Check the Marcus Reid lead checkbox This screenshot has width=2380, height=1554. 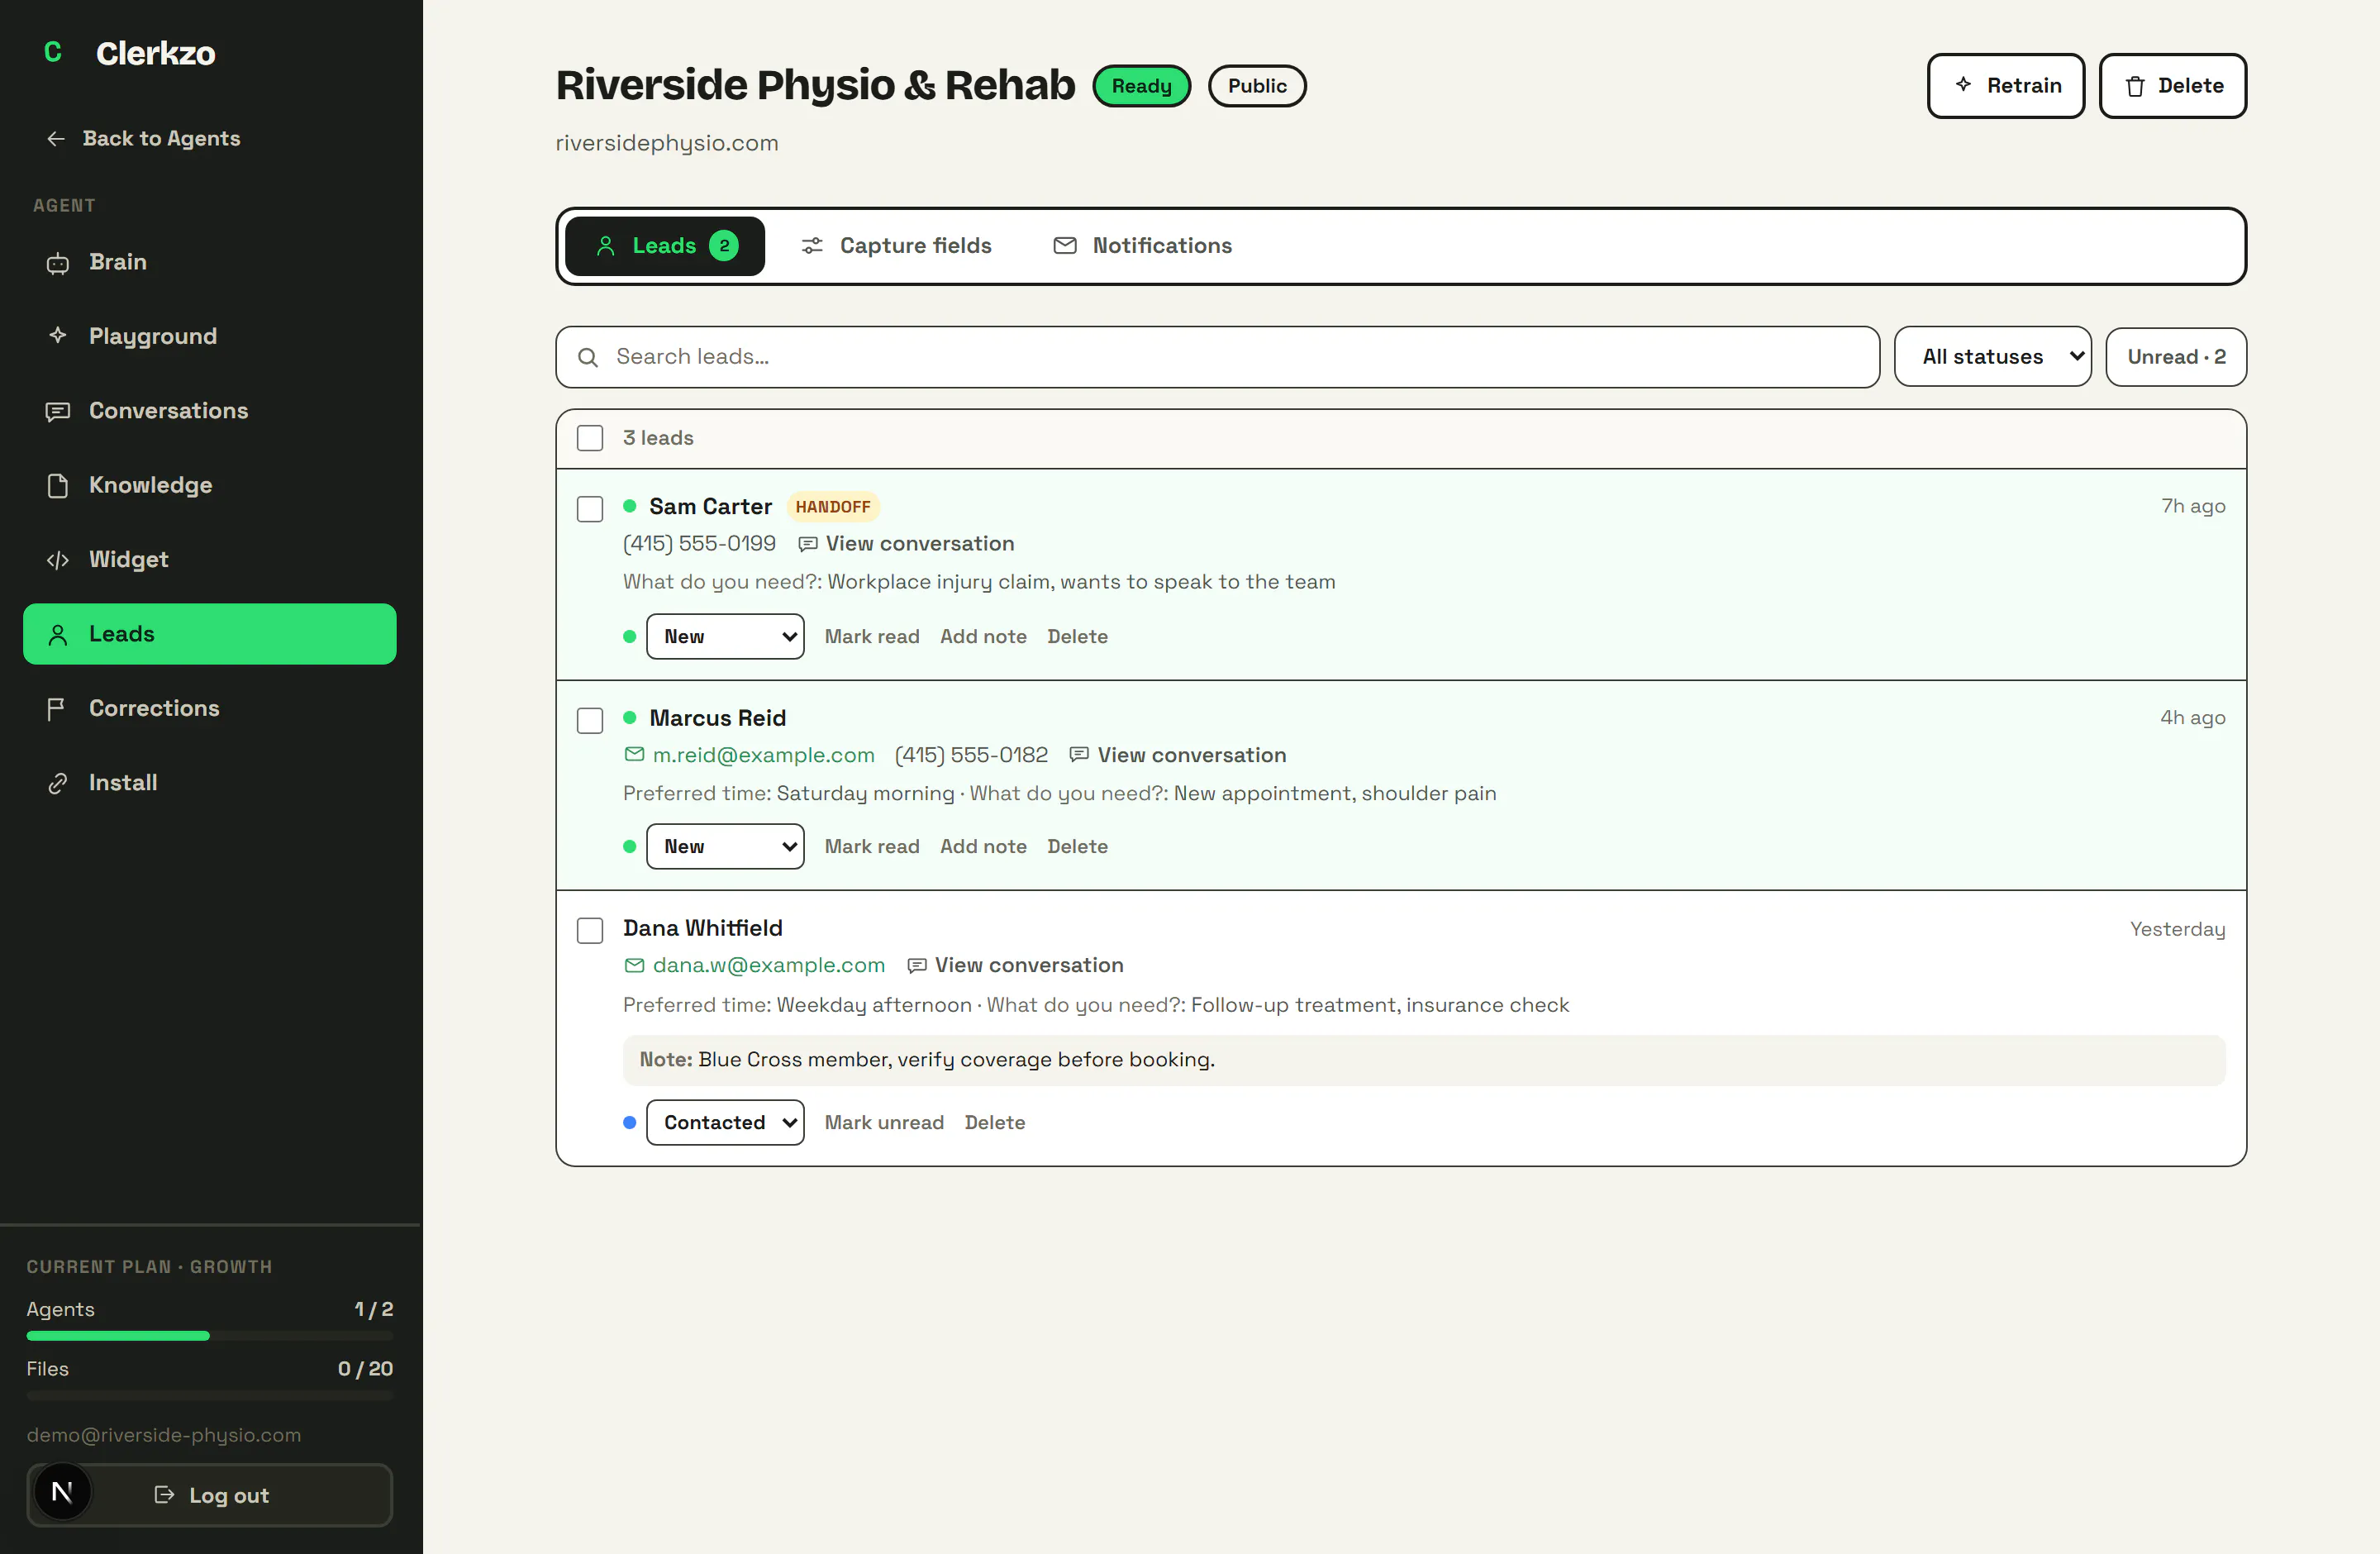coord(590,720)
